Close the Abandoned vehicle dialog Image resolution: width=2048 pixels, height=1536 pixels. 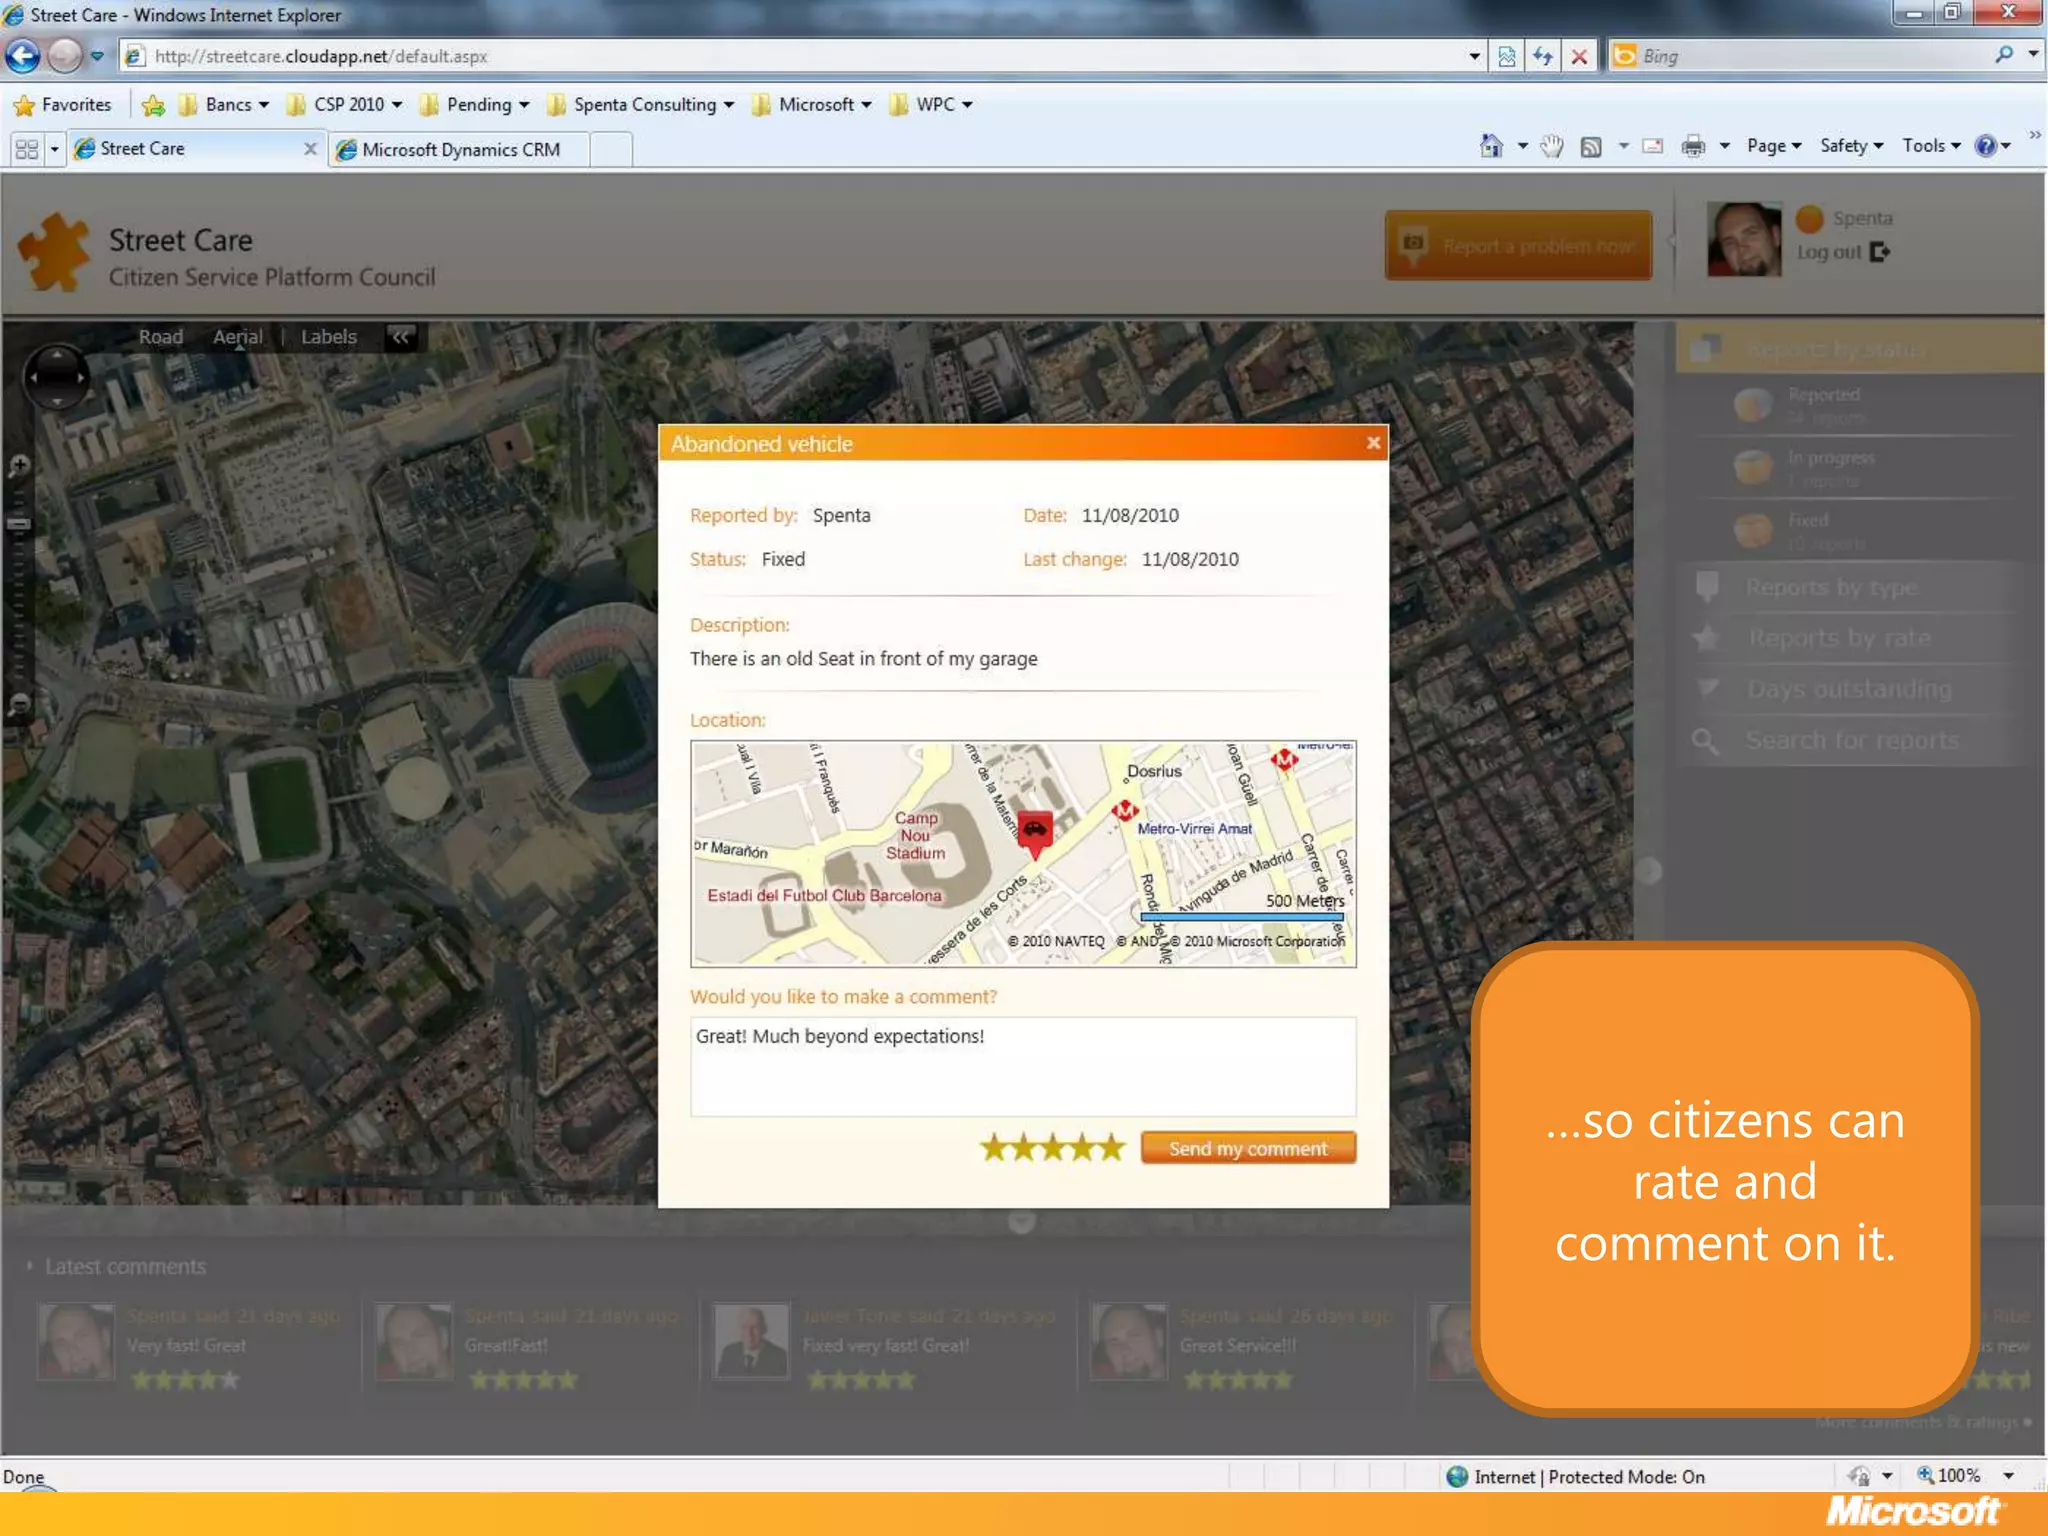pos(1373,443)
